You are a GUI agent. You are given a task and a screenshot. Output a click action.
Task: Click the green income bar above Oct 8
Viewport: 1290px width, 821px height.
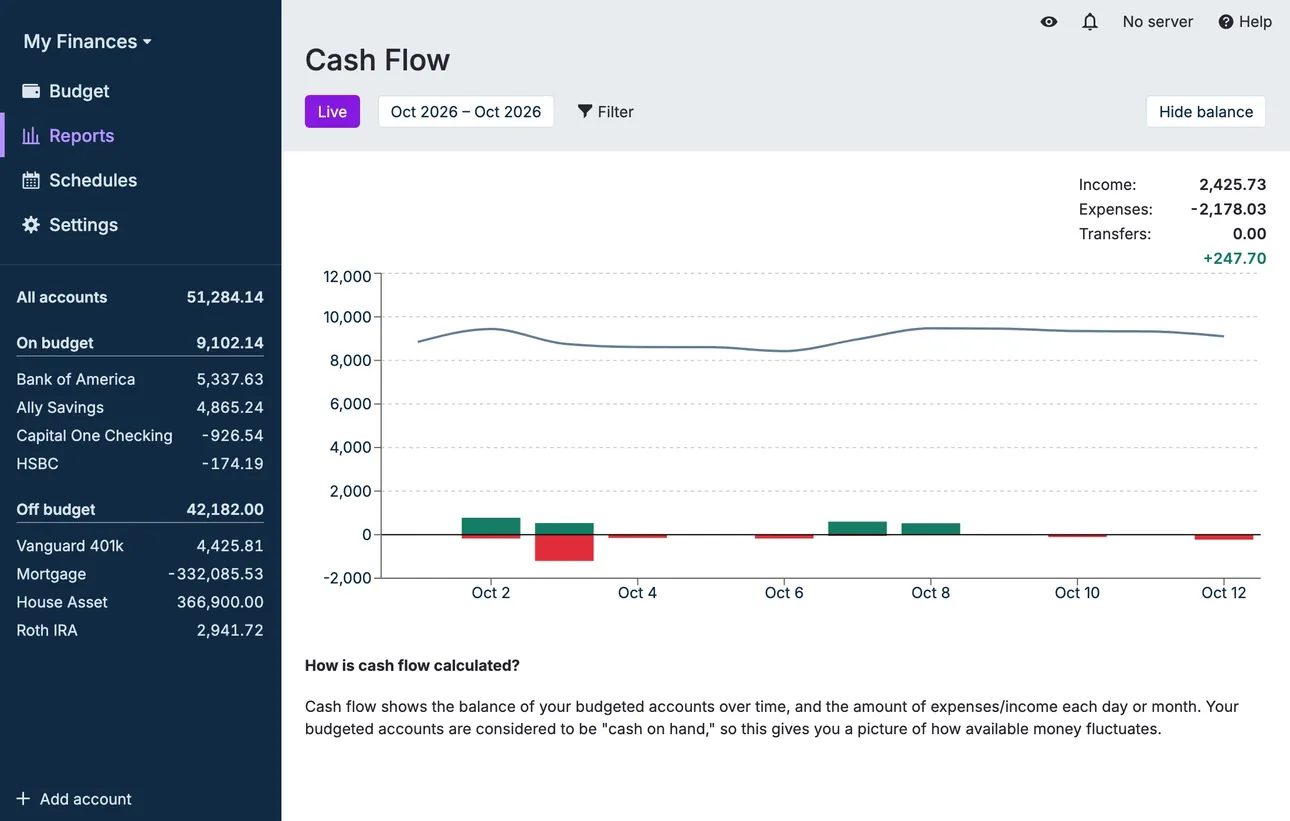931,529
